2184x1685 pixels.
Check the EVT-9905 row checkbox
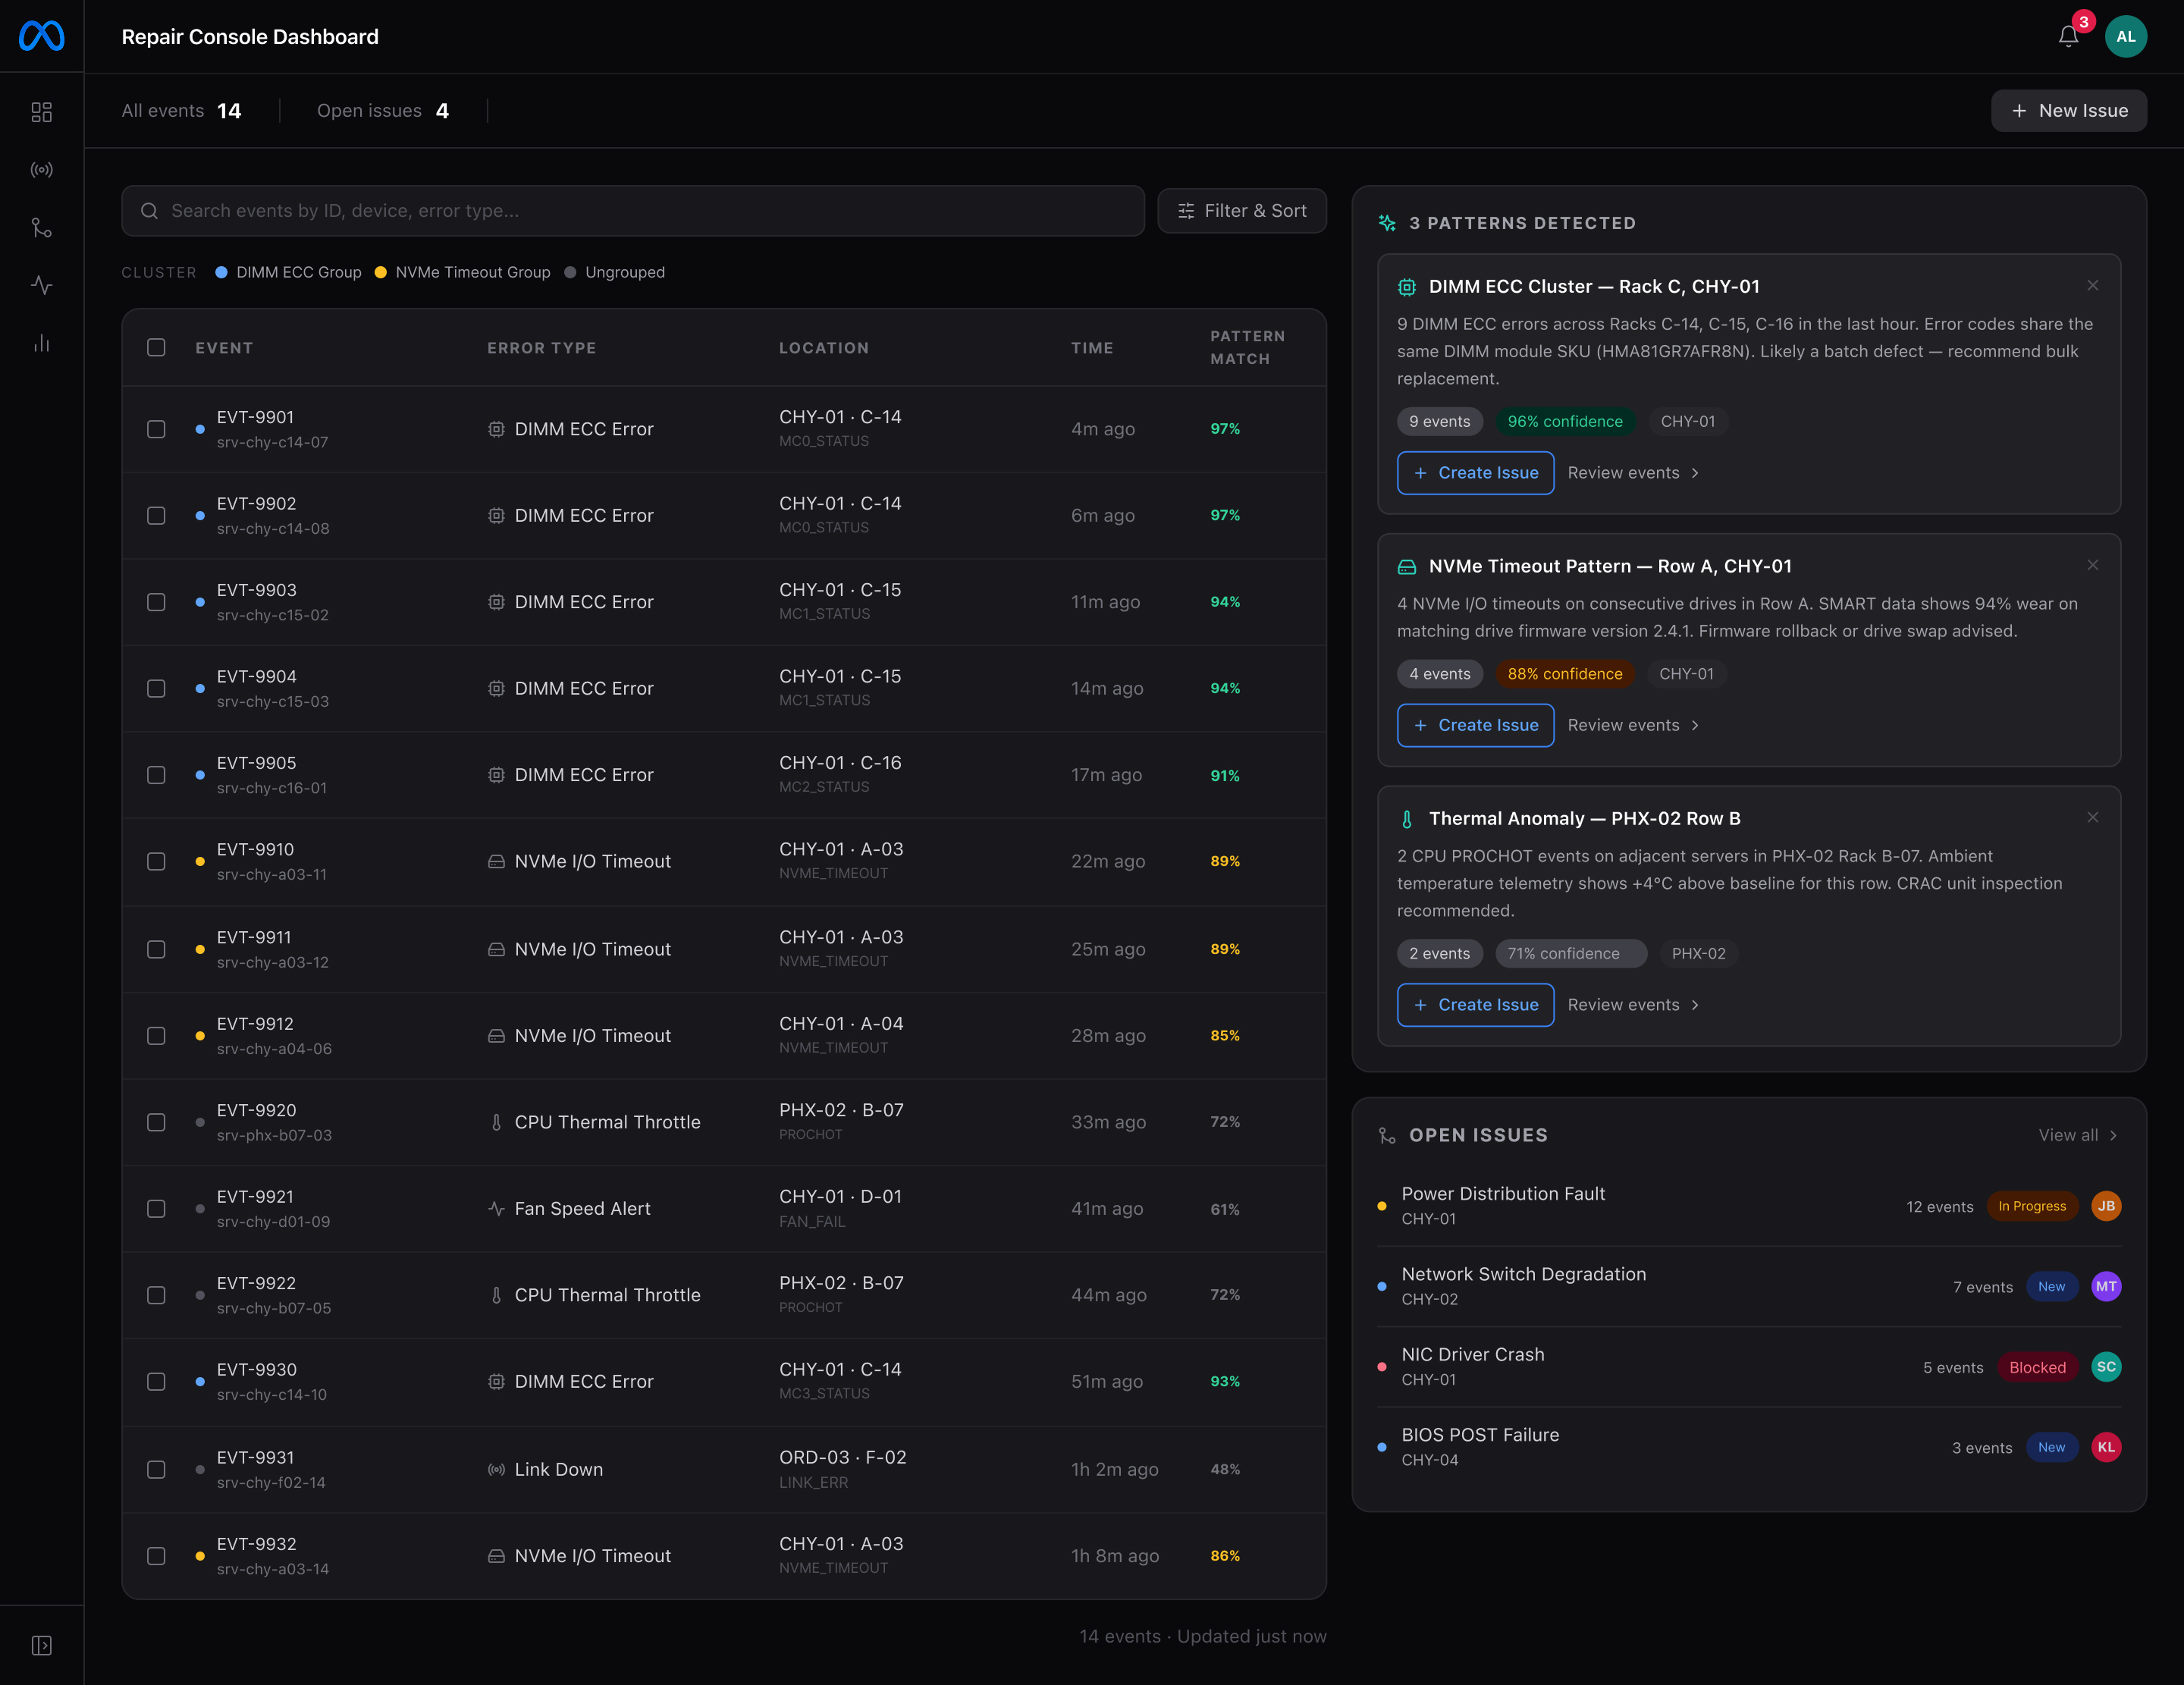pos(156,775)
